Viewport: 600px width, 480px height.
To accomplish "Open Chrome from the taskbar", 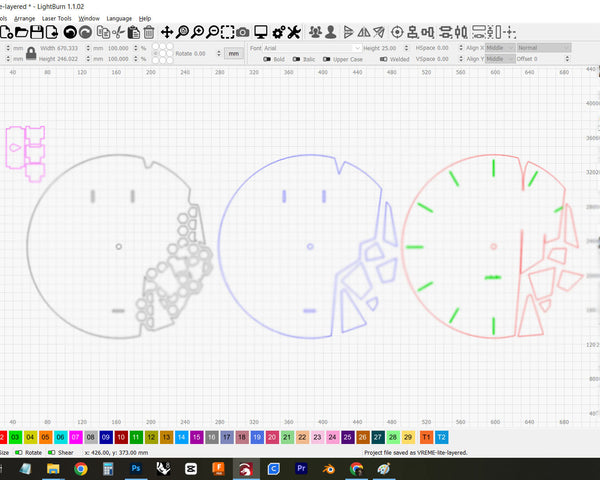I will pos(81,469).
